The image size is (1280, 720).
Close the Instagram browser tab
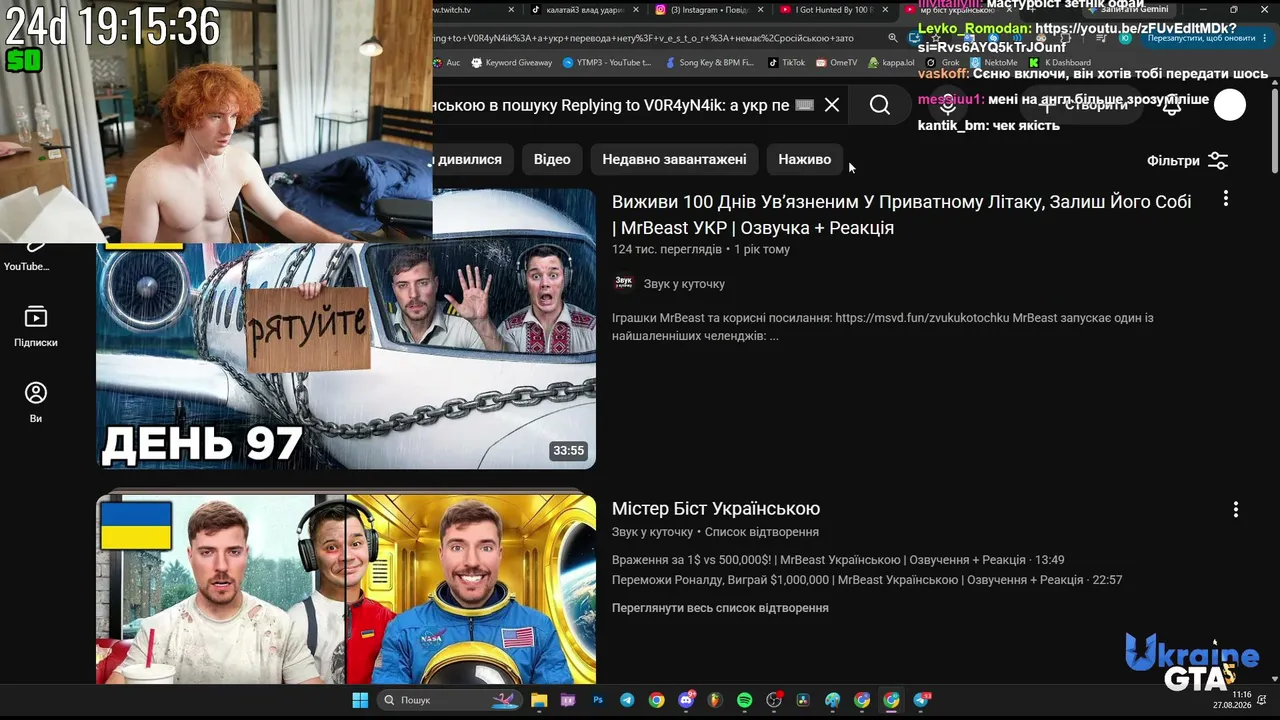click(762, 10)
